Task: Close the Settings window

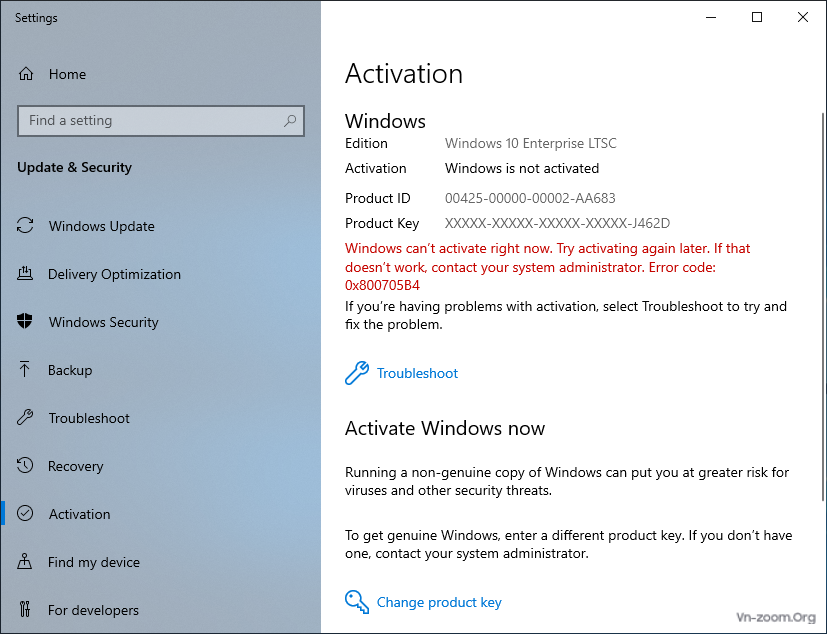Action: (803, 17)
